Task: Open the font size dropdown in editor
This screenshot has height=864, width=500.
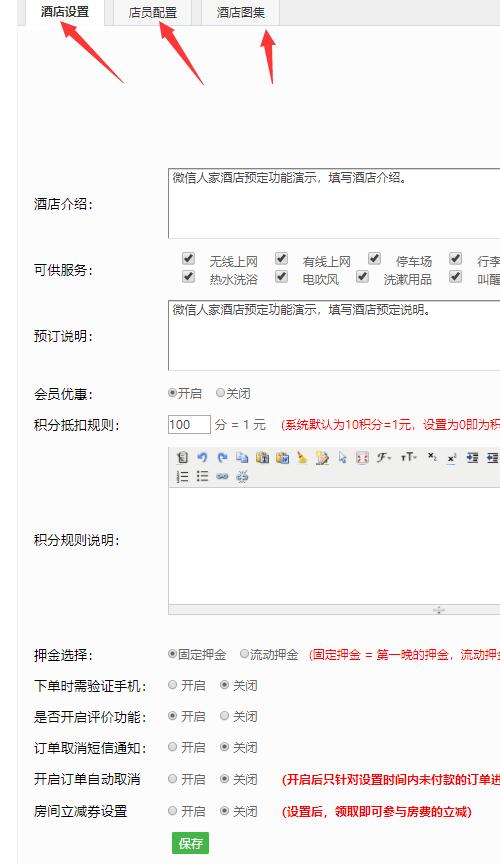Action: tap(408, 457)
